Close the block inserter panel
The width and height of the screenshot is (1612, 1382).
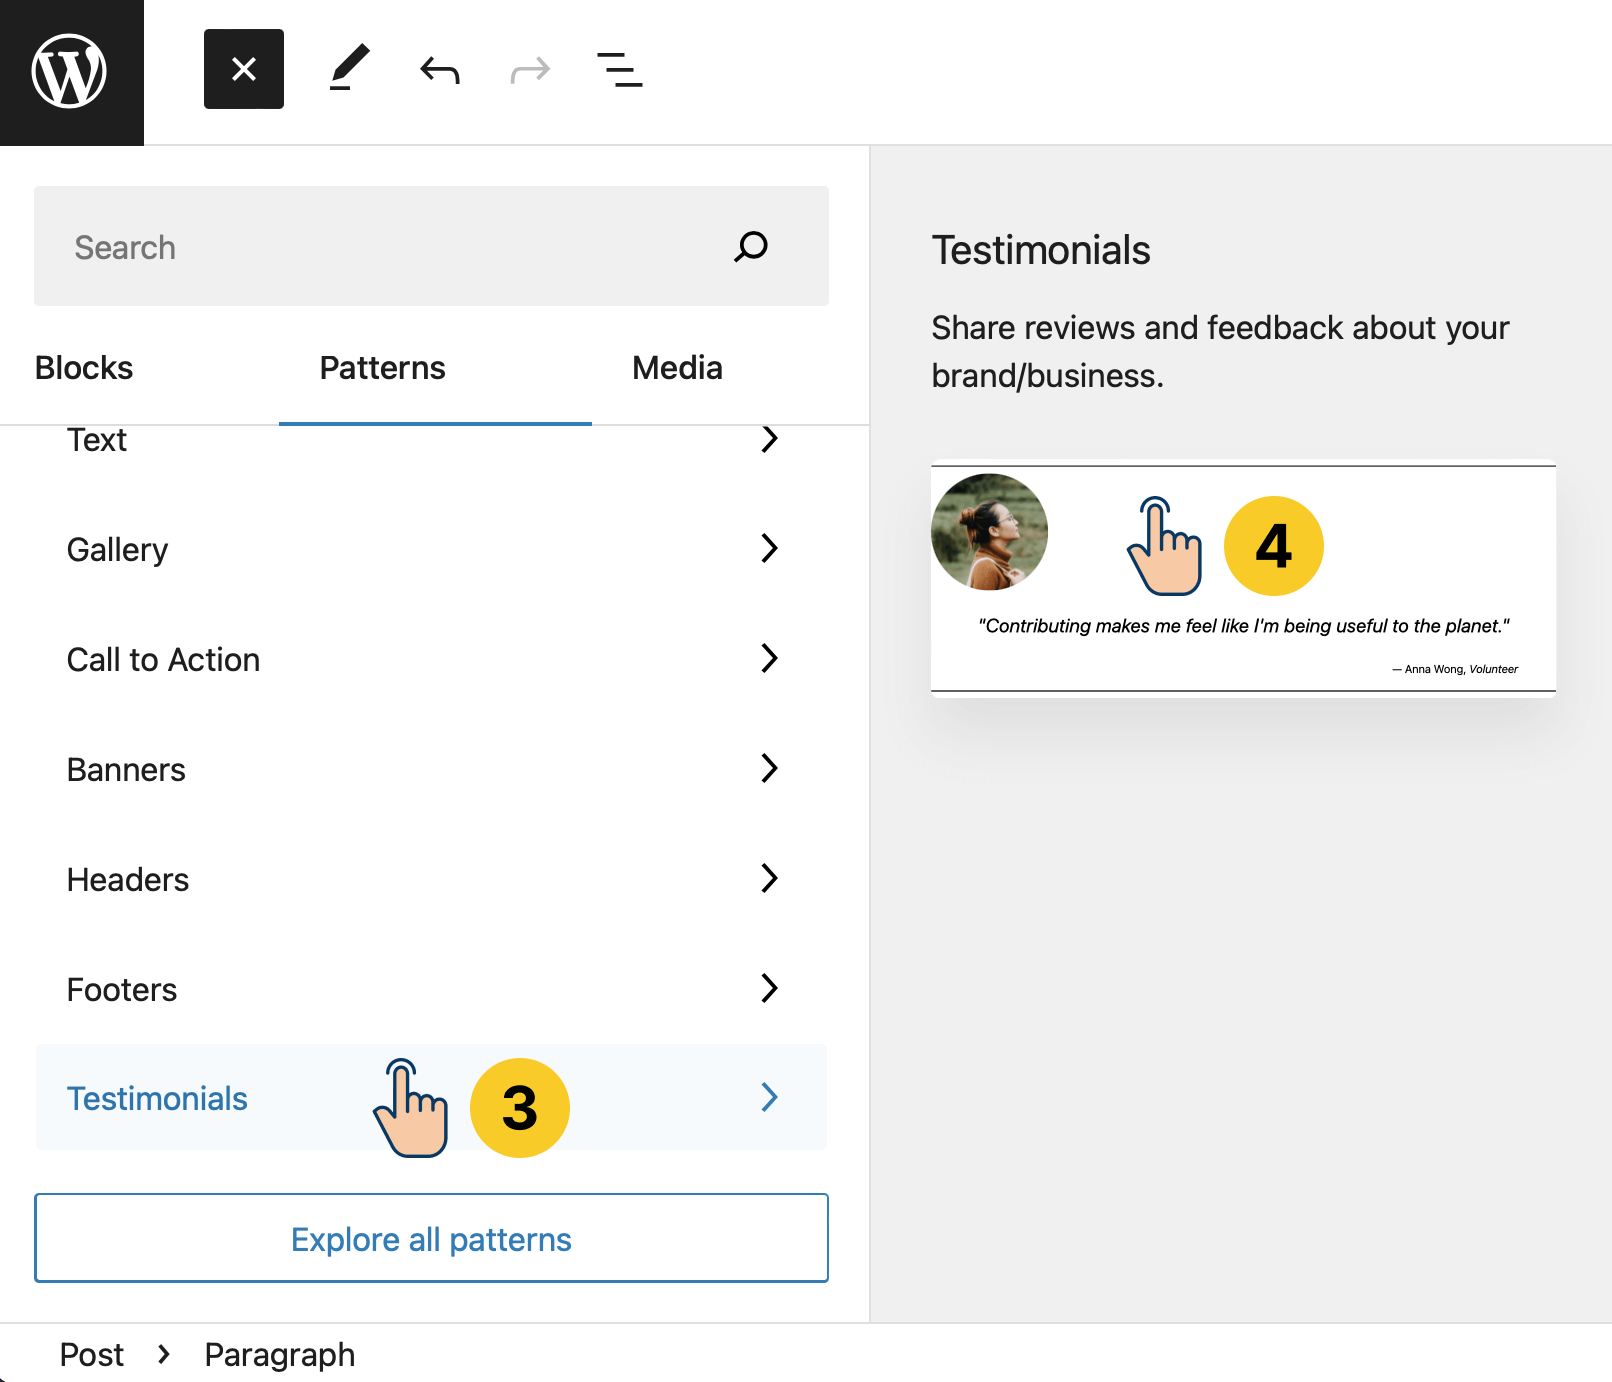243,69
